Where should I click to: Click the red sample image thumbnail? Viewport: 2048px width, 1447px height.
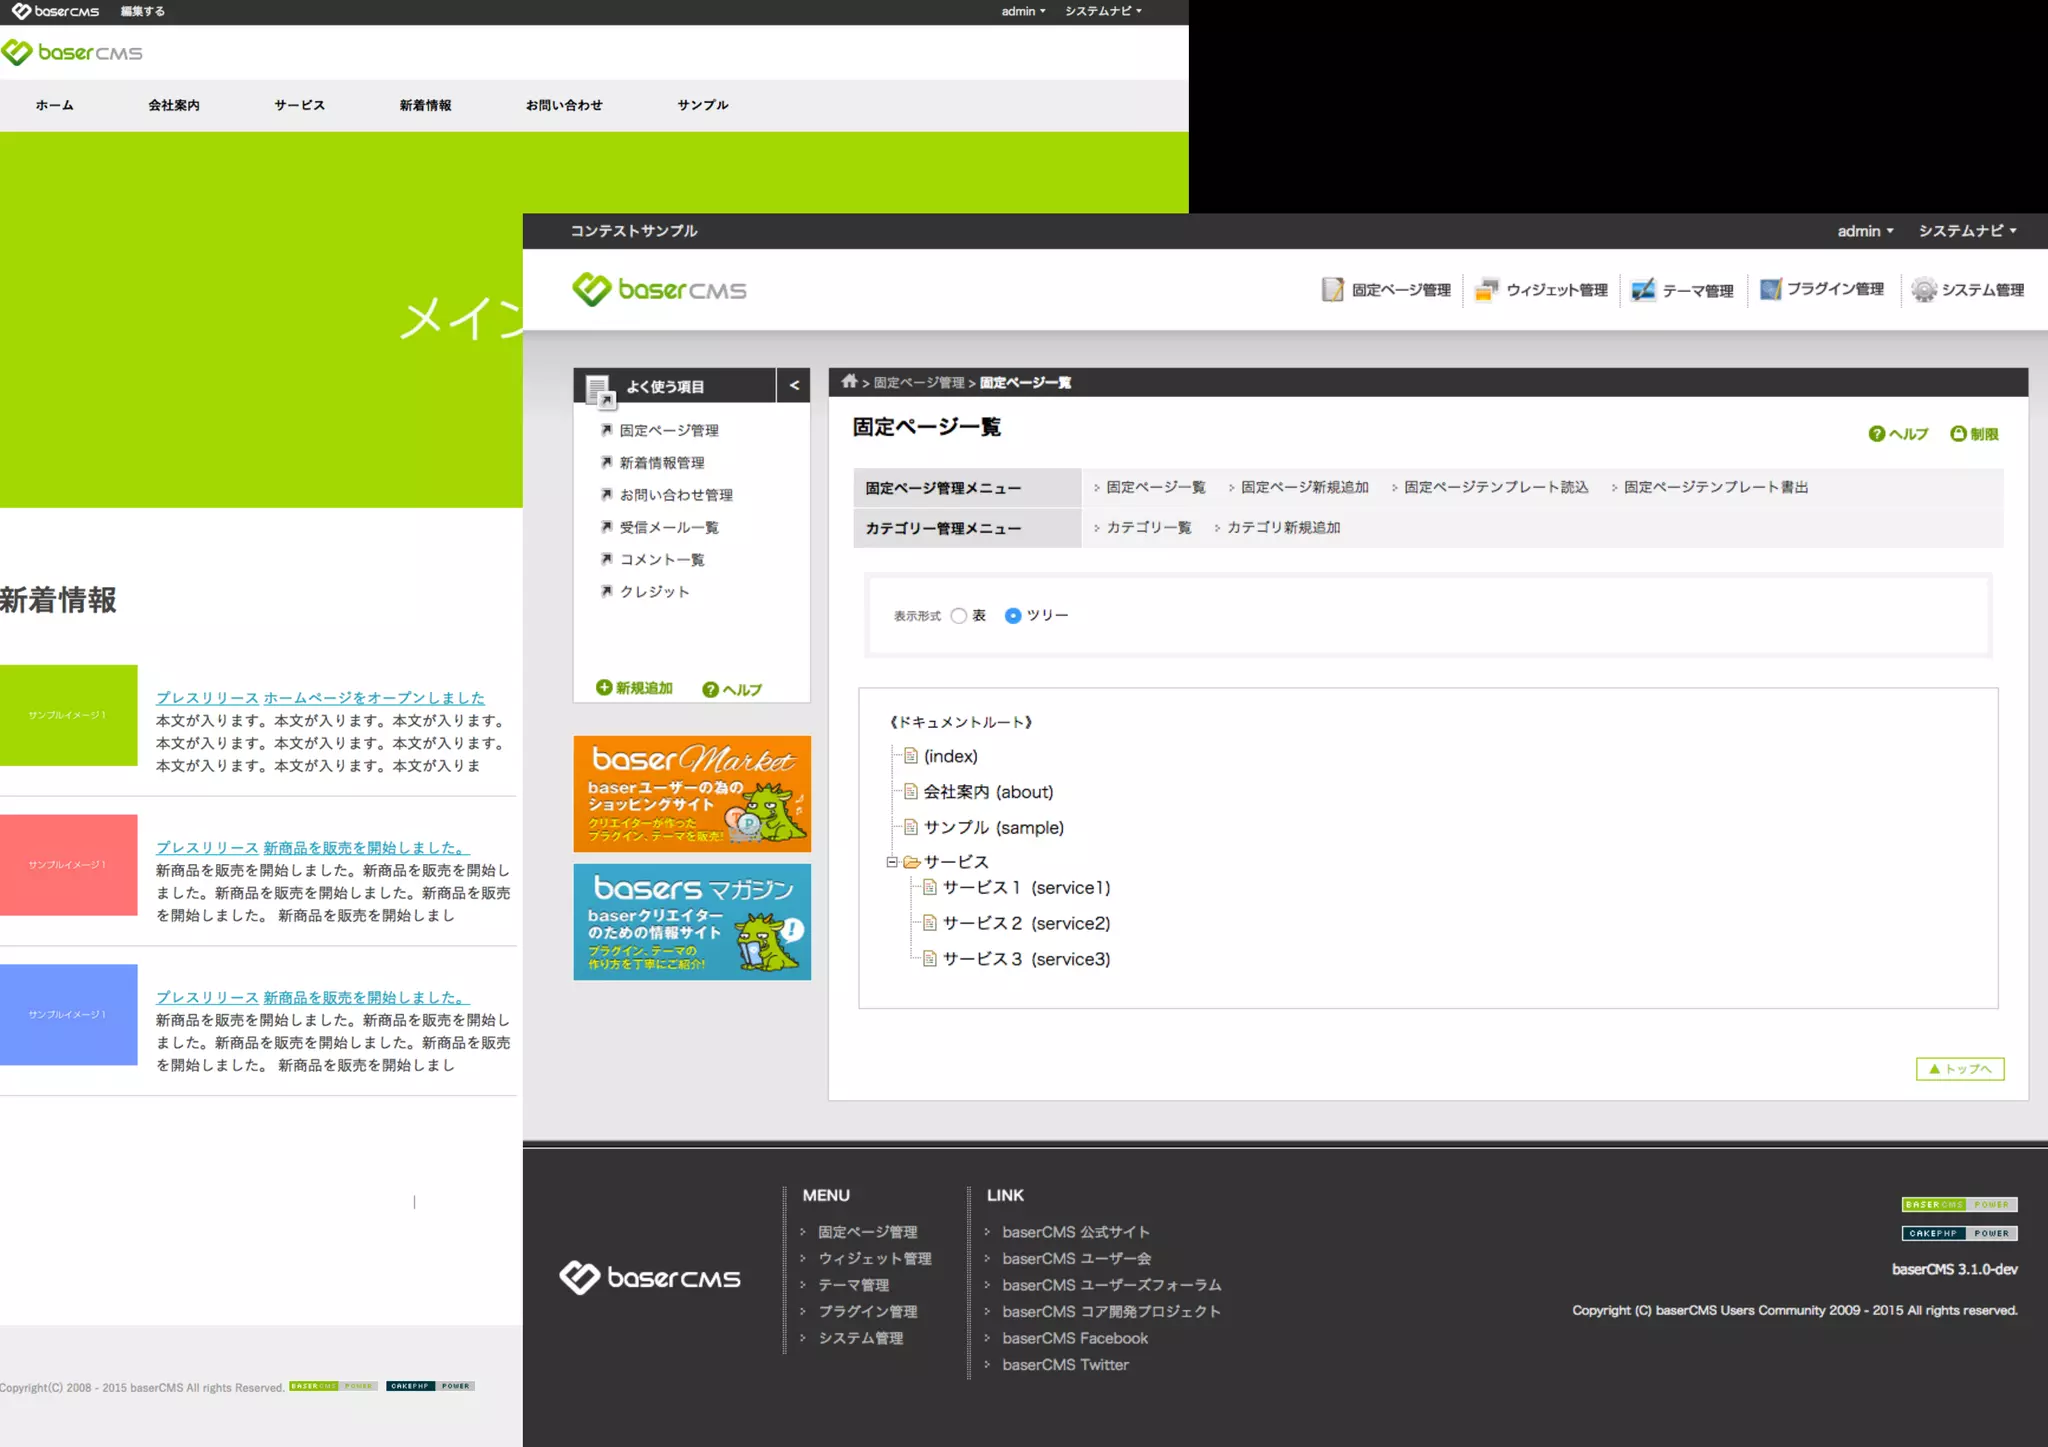click(x=68, y=865)
